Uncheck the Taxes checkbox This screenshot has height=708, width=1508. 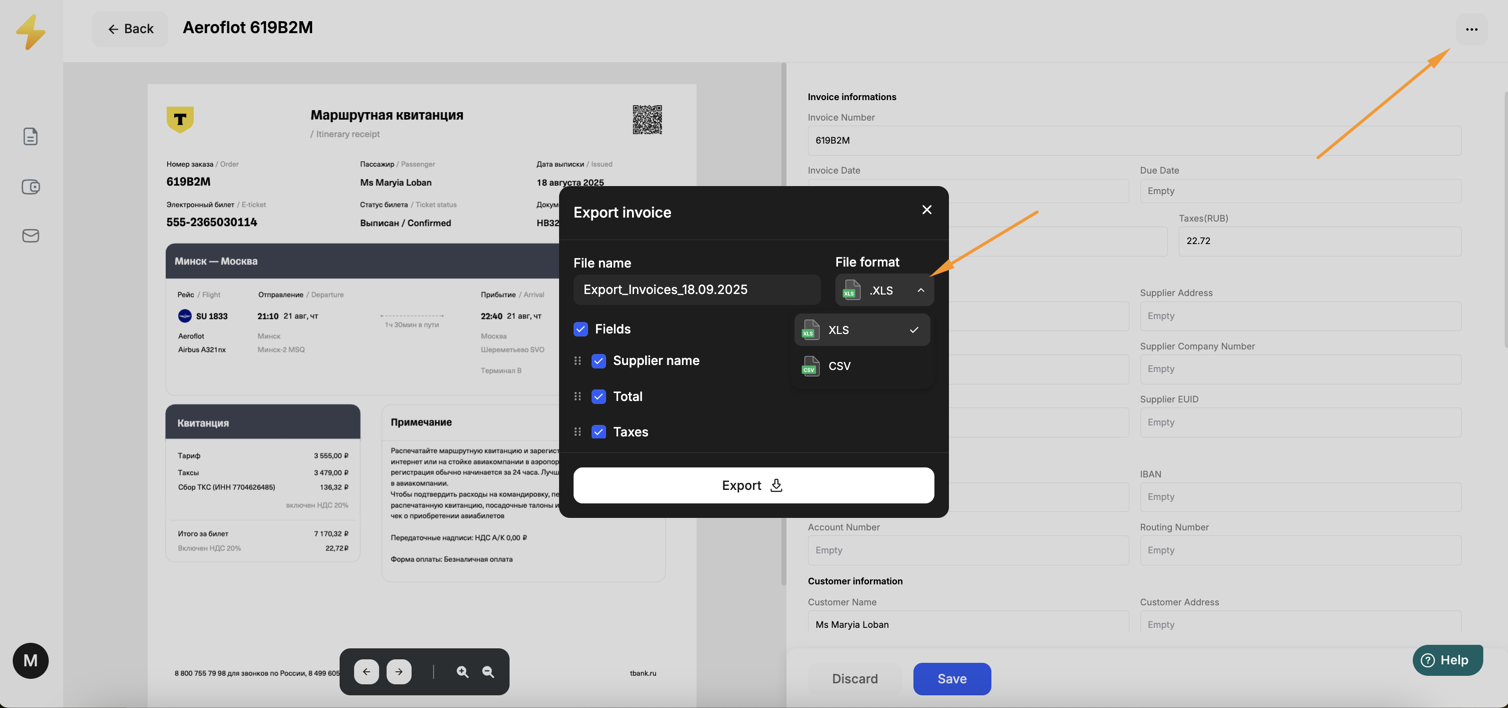click(599, 432)
